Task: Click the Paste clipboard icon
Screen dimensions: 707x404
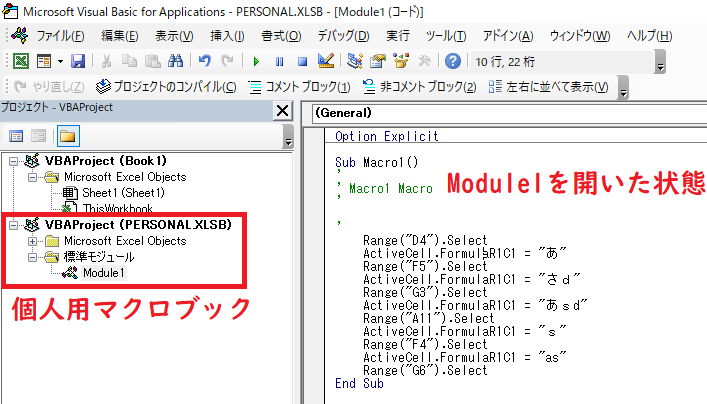Action: (152, 61)
